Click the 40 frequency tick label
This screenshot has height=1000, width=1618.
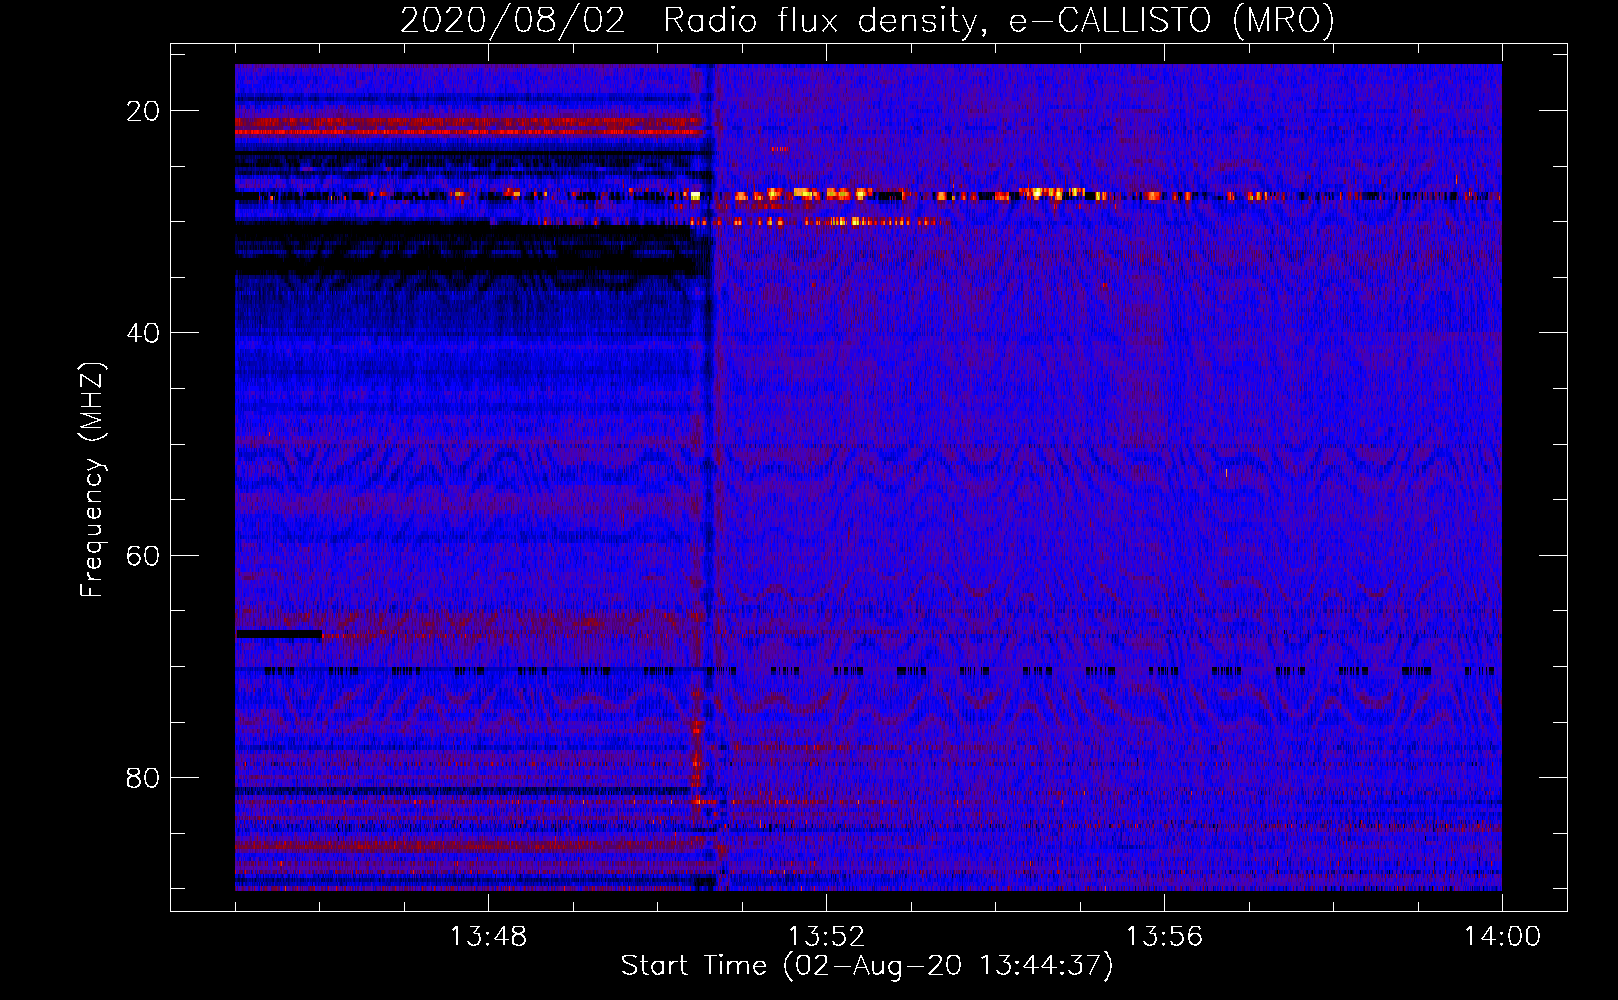143,333
